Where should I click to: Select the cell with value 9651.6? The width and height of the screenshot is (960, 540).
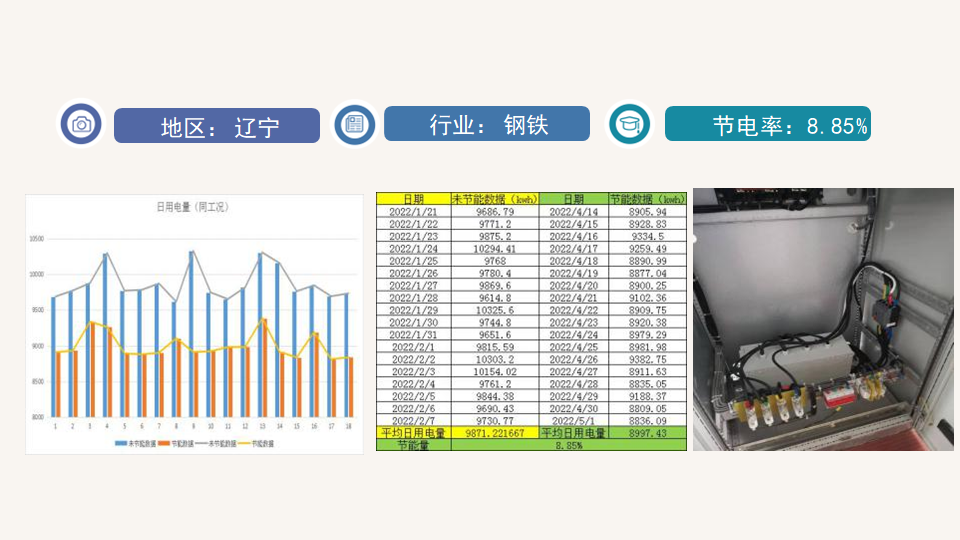(x=495, y=334)
